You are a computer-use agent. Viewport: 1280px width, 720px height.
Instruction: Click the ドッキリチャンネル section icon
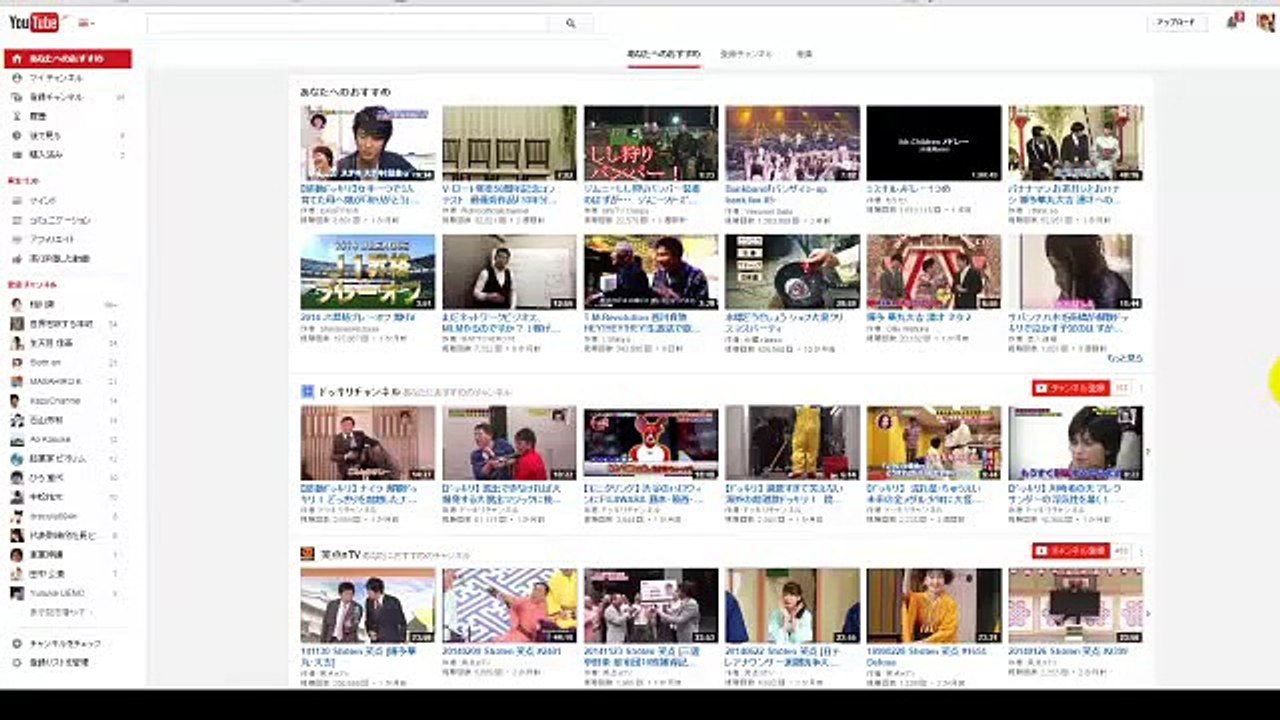point(307,391)
